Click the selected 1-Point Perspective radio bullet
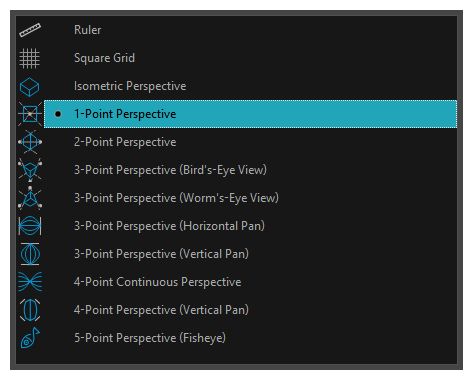Screen dimensions: 473x380 pos(58,114)
